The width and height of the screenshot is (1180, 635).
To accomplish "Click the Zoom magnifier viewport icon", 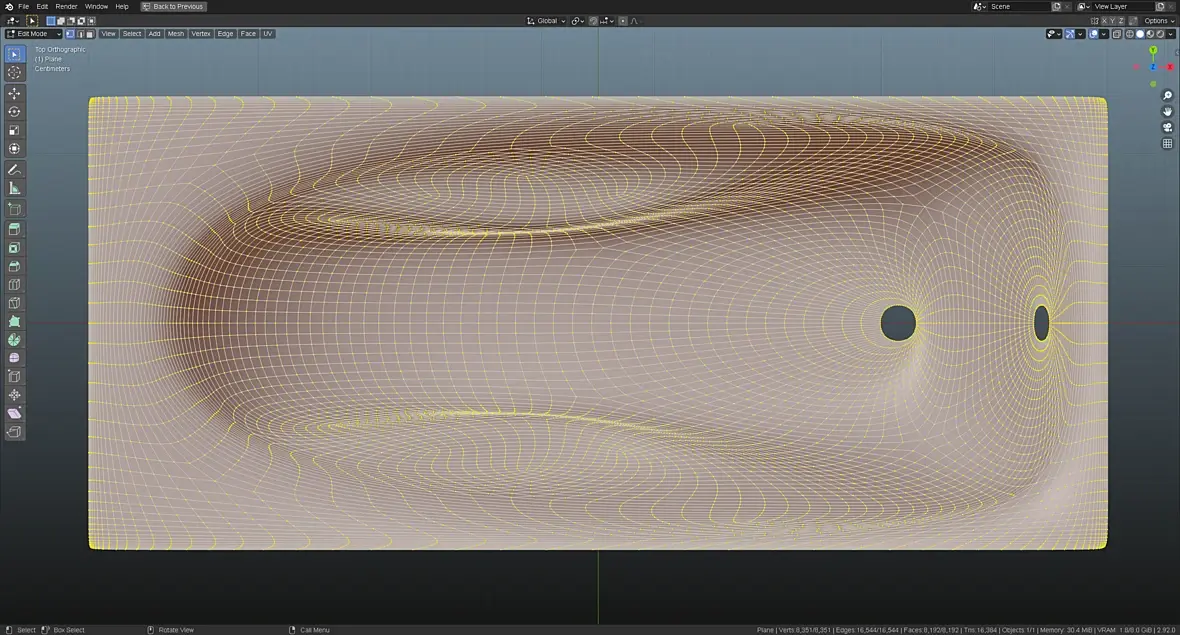I will coord(1167,96).
